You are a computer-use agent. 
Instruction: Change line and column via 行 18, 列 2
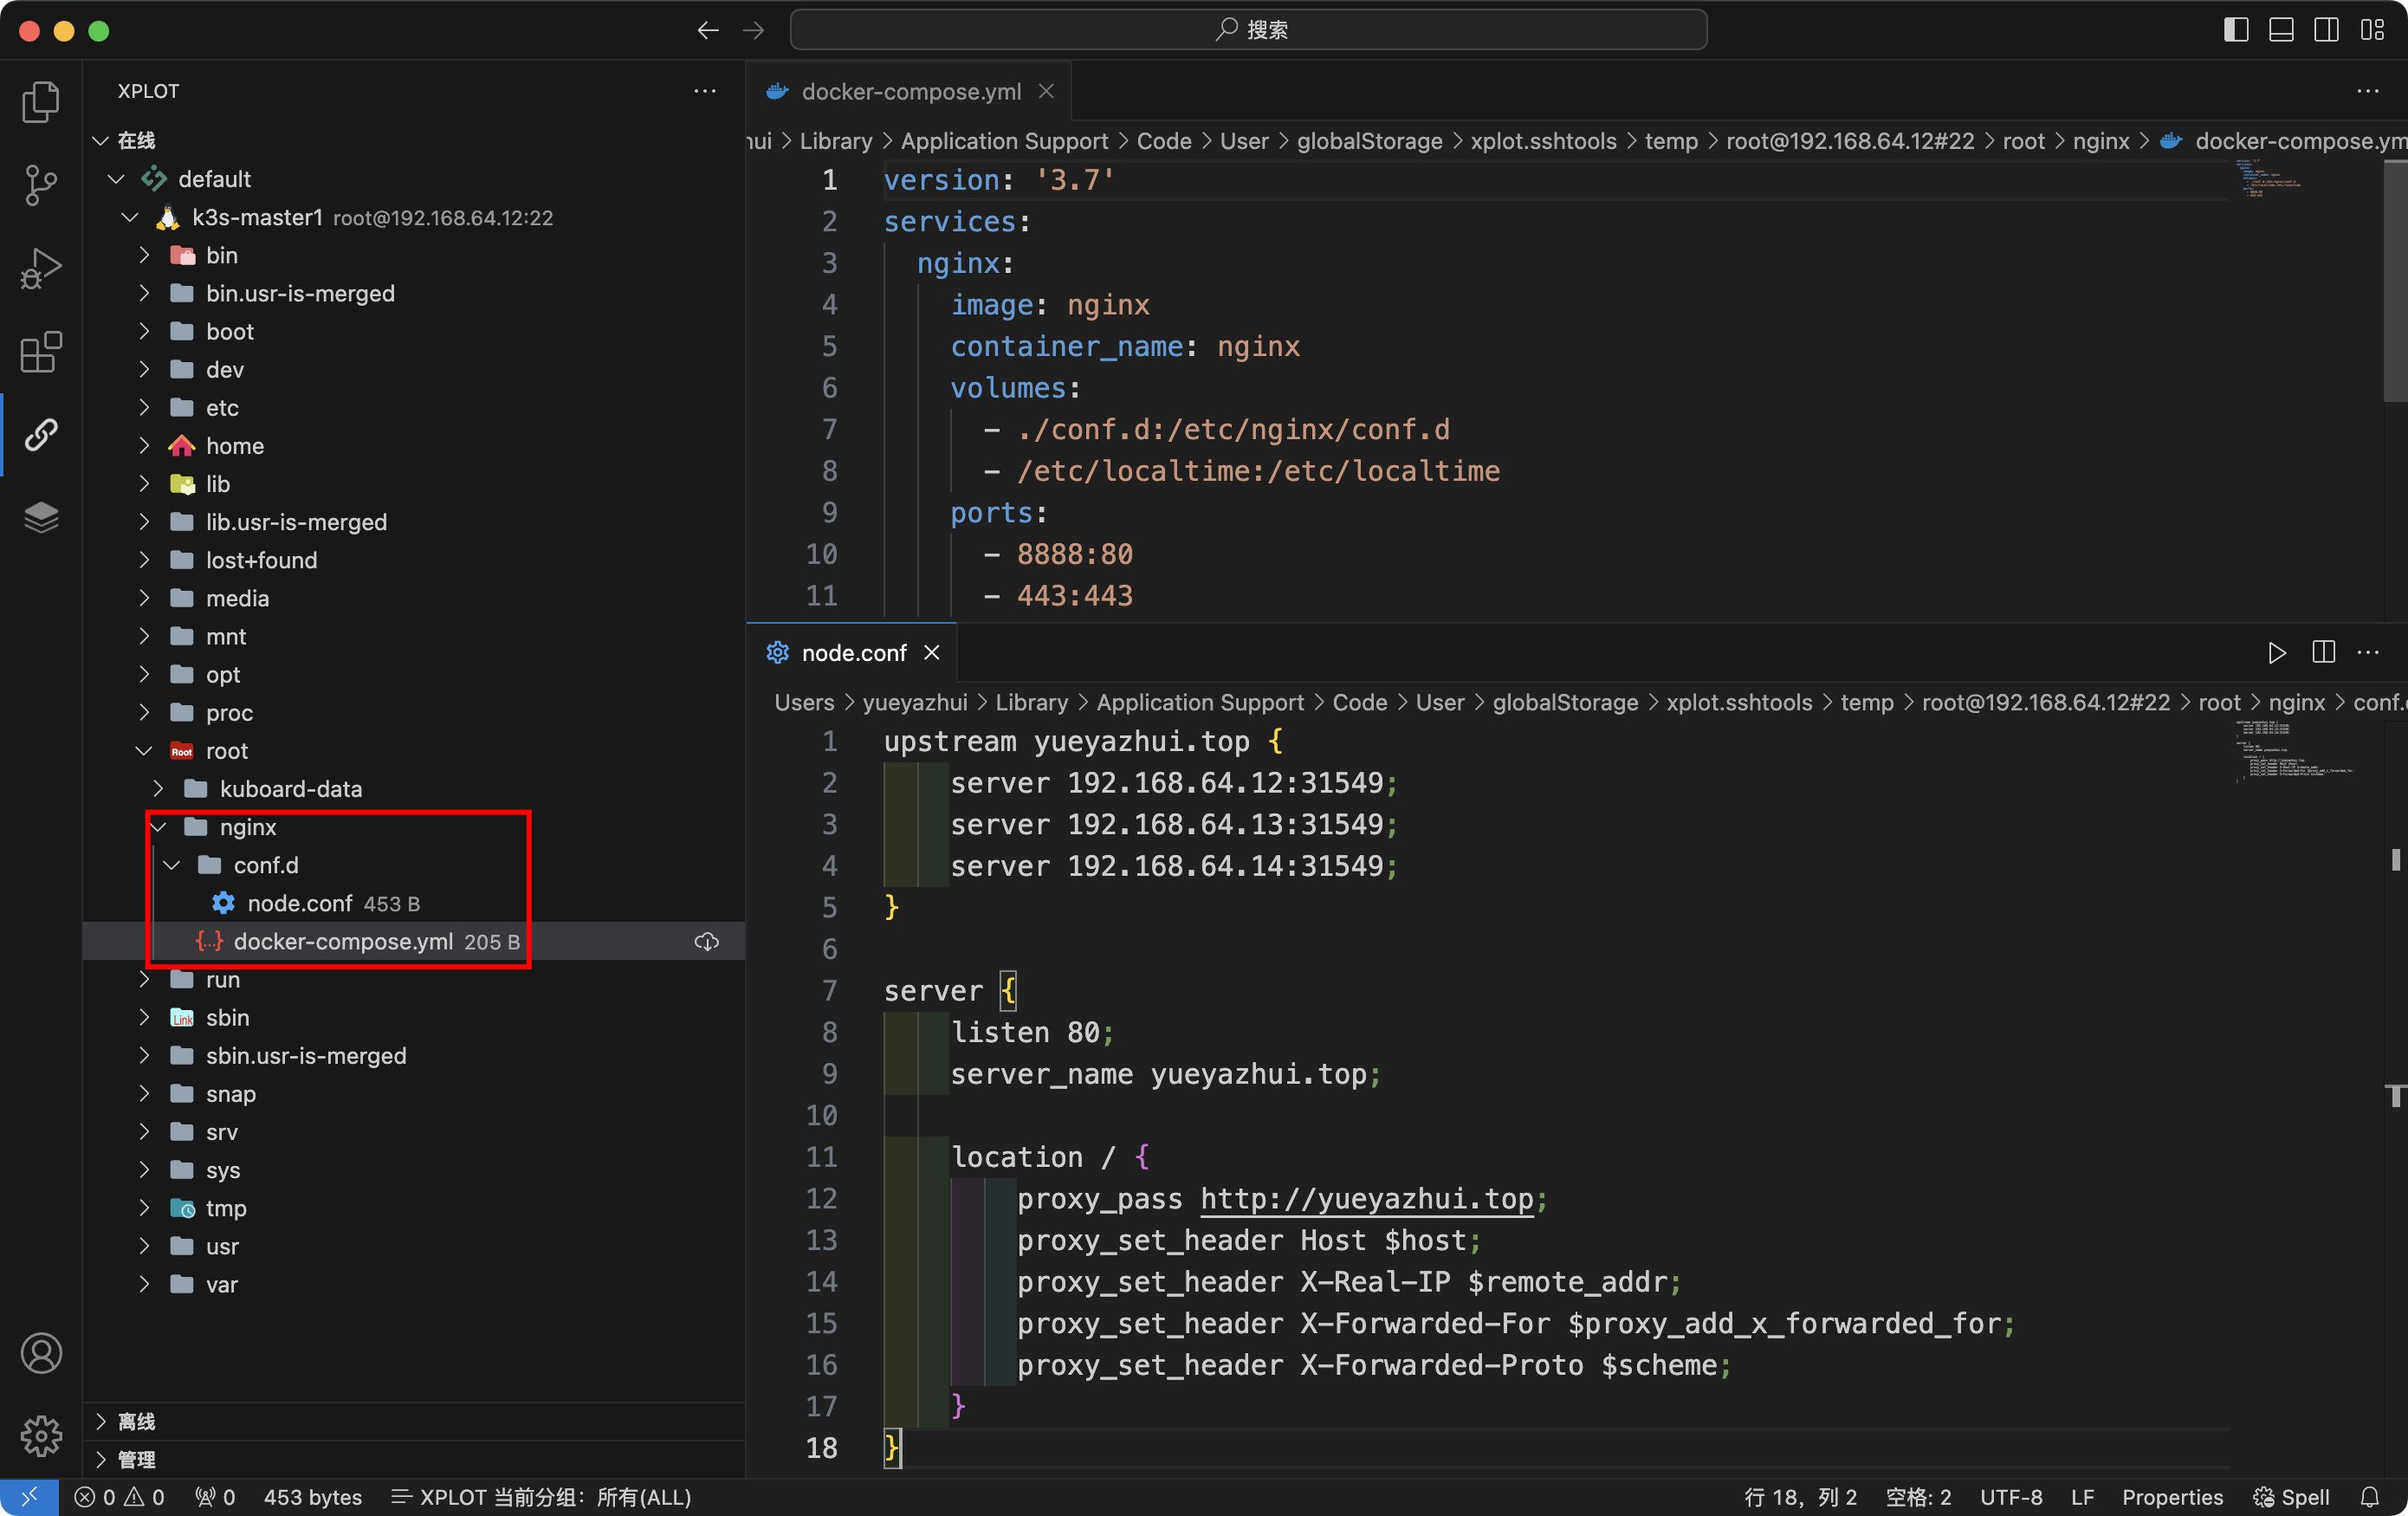(1800, 1497)
